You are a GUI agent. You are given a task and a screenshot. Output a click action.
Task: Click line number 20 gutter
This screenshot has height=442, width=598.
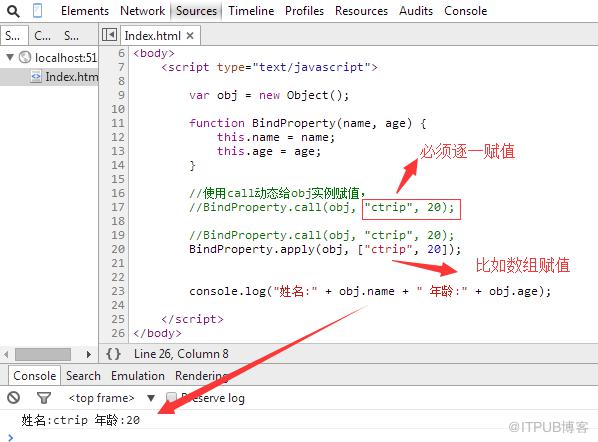(118, 249)
